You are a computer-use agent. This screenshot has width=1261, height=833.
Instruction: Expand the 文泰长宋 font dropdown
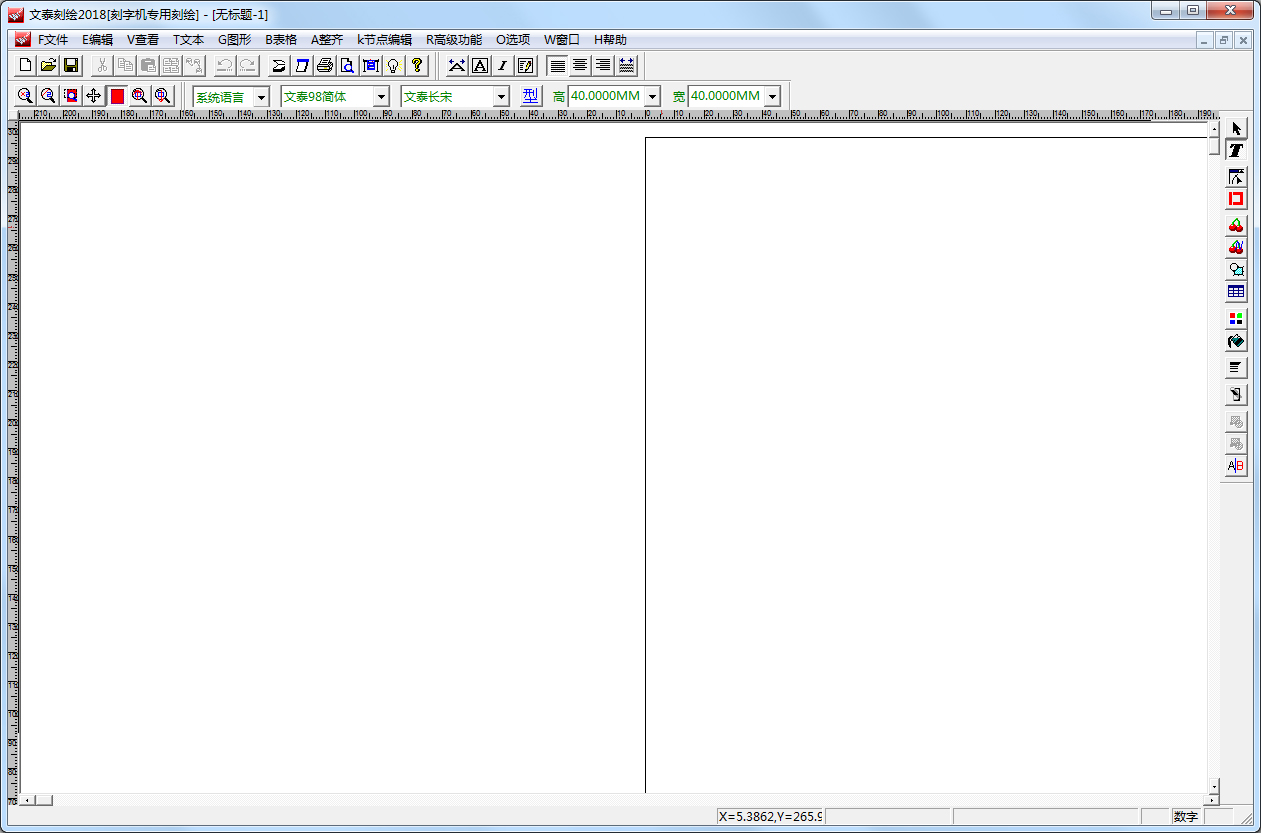coord(501,97)
